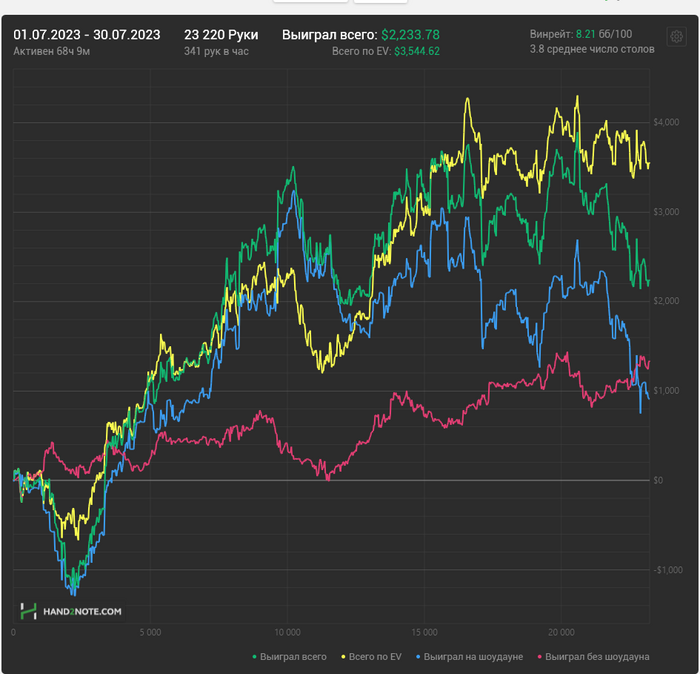Click the 'Всего по EV:' header label
This screenshot has width=700, height=674.
point(362,51)
